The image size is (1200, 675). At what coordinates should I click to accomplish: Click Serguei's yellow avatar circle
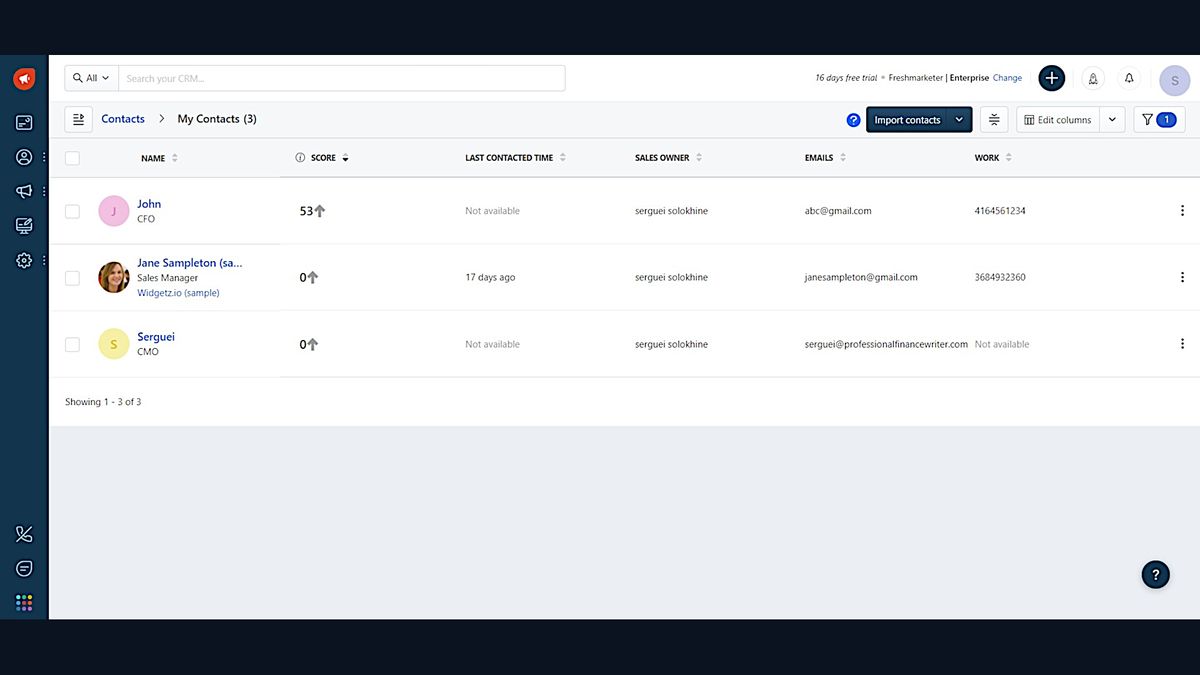114,344
